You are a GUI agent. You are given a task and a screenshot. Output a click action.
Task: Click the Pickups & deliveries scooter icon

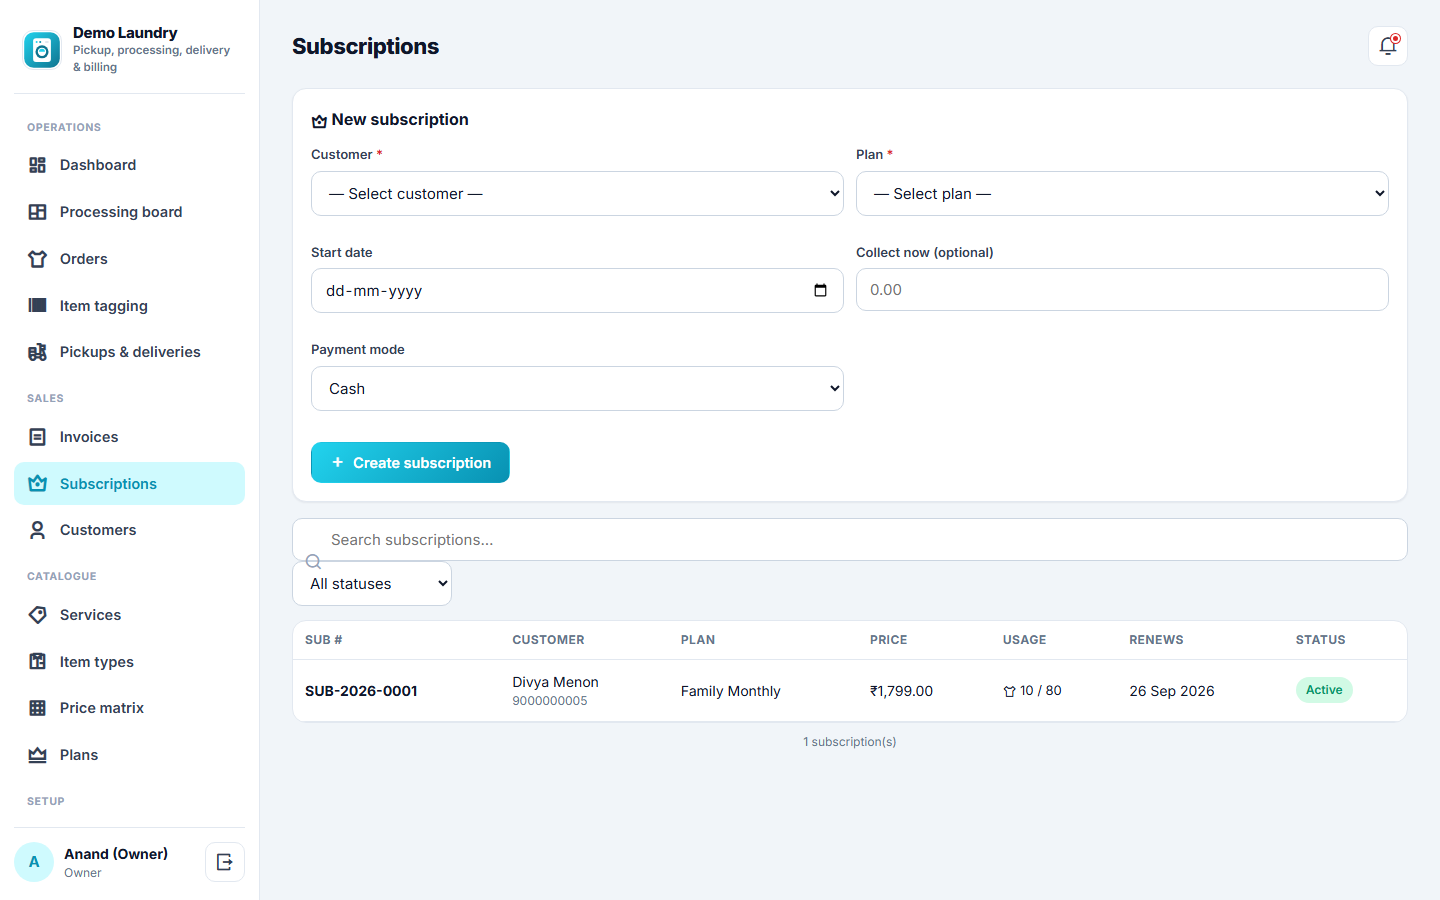click(x=38, y=352)
